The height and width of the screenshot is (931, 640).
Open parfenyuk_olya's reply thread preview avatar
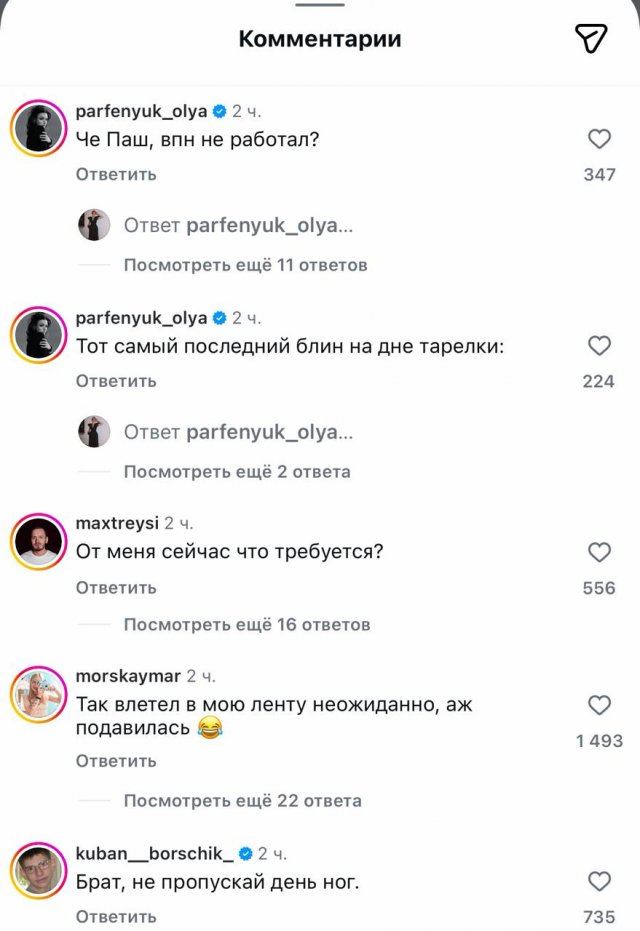click(x=94, y=224)
